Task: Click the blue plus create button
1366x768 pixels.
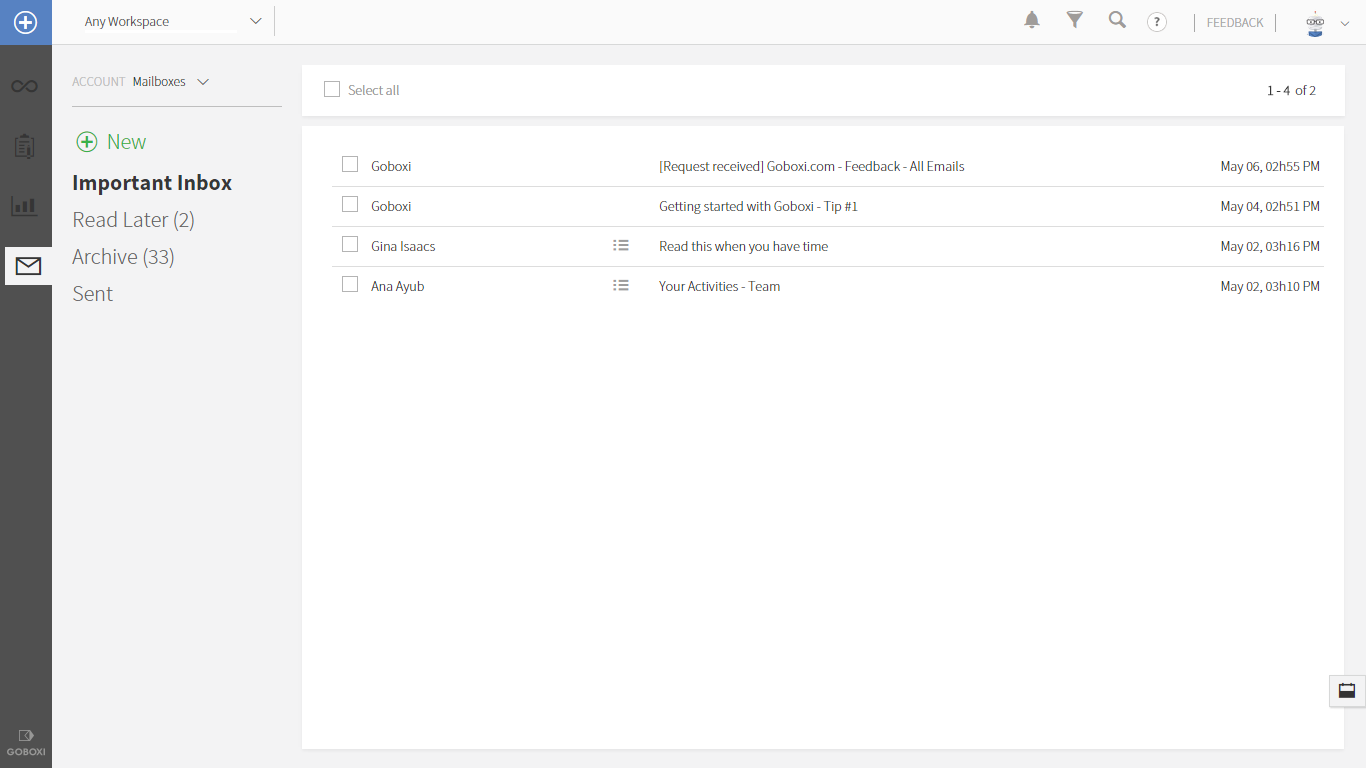Action: click(25, 22)
